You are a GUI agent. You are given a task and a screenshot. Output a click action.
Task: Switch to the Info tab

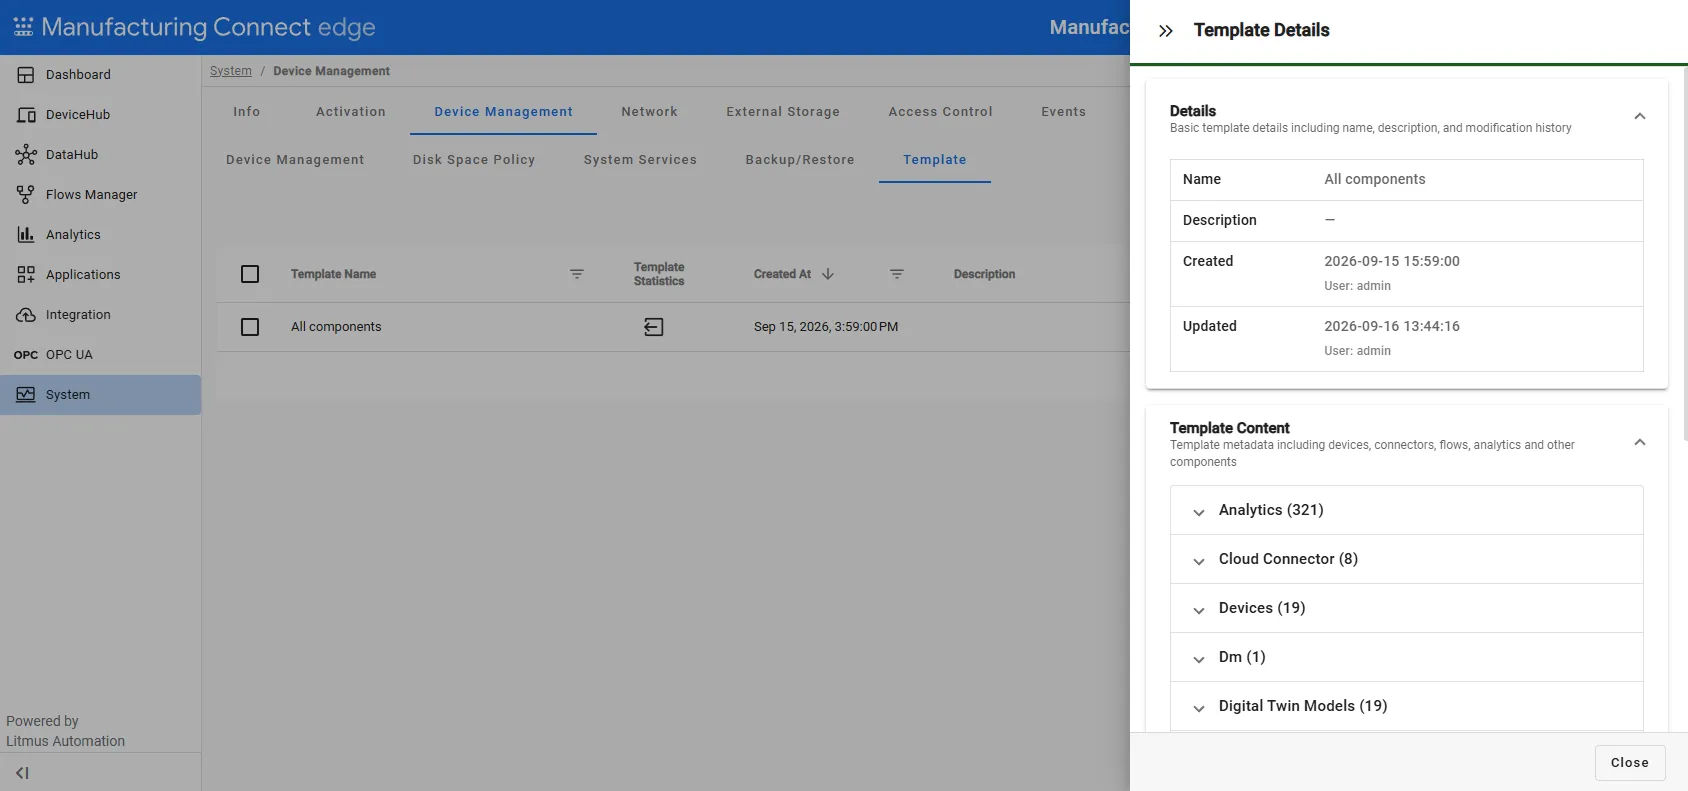pyautogui.click(x=247, y=112)
